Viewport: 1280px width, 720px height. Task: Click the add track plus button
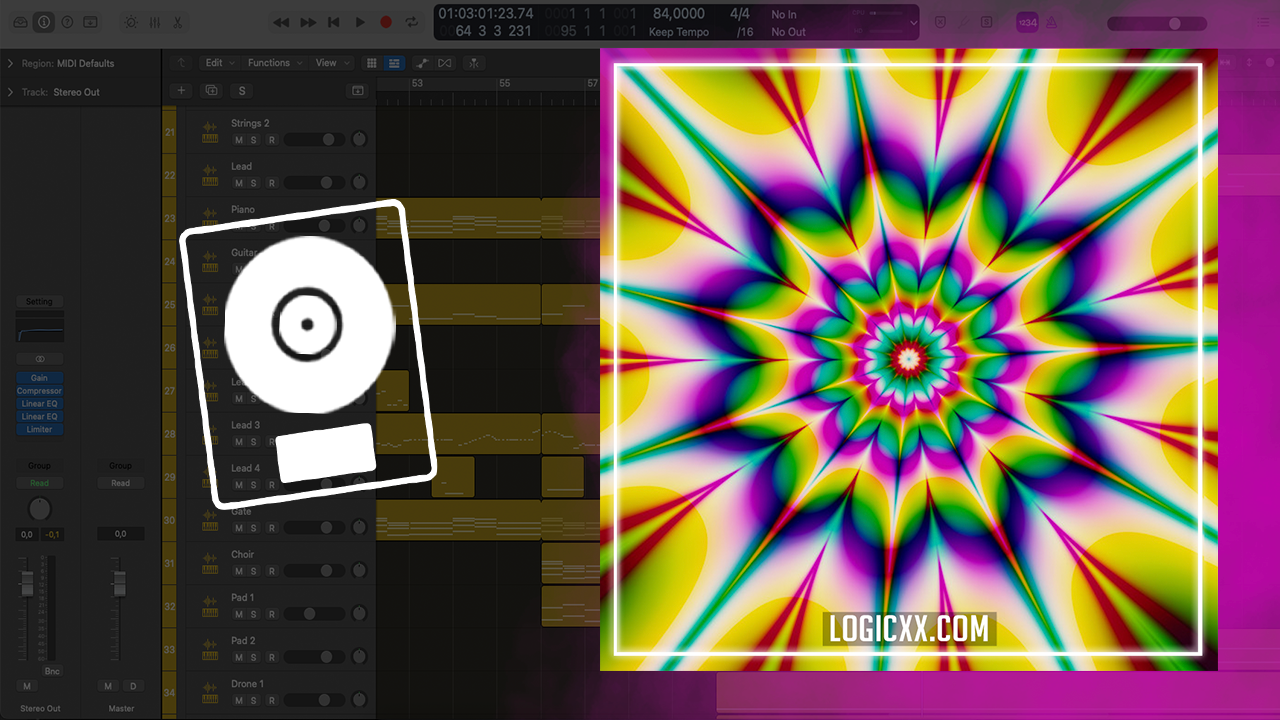[181, 90]
